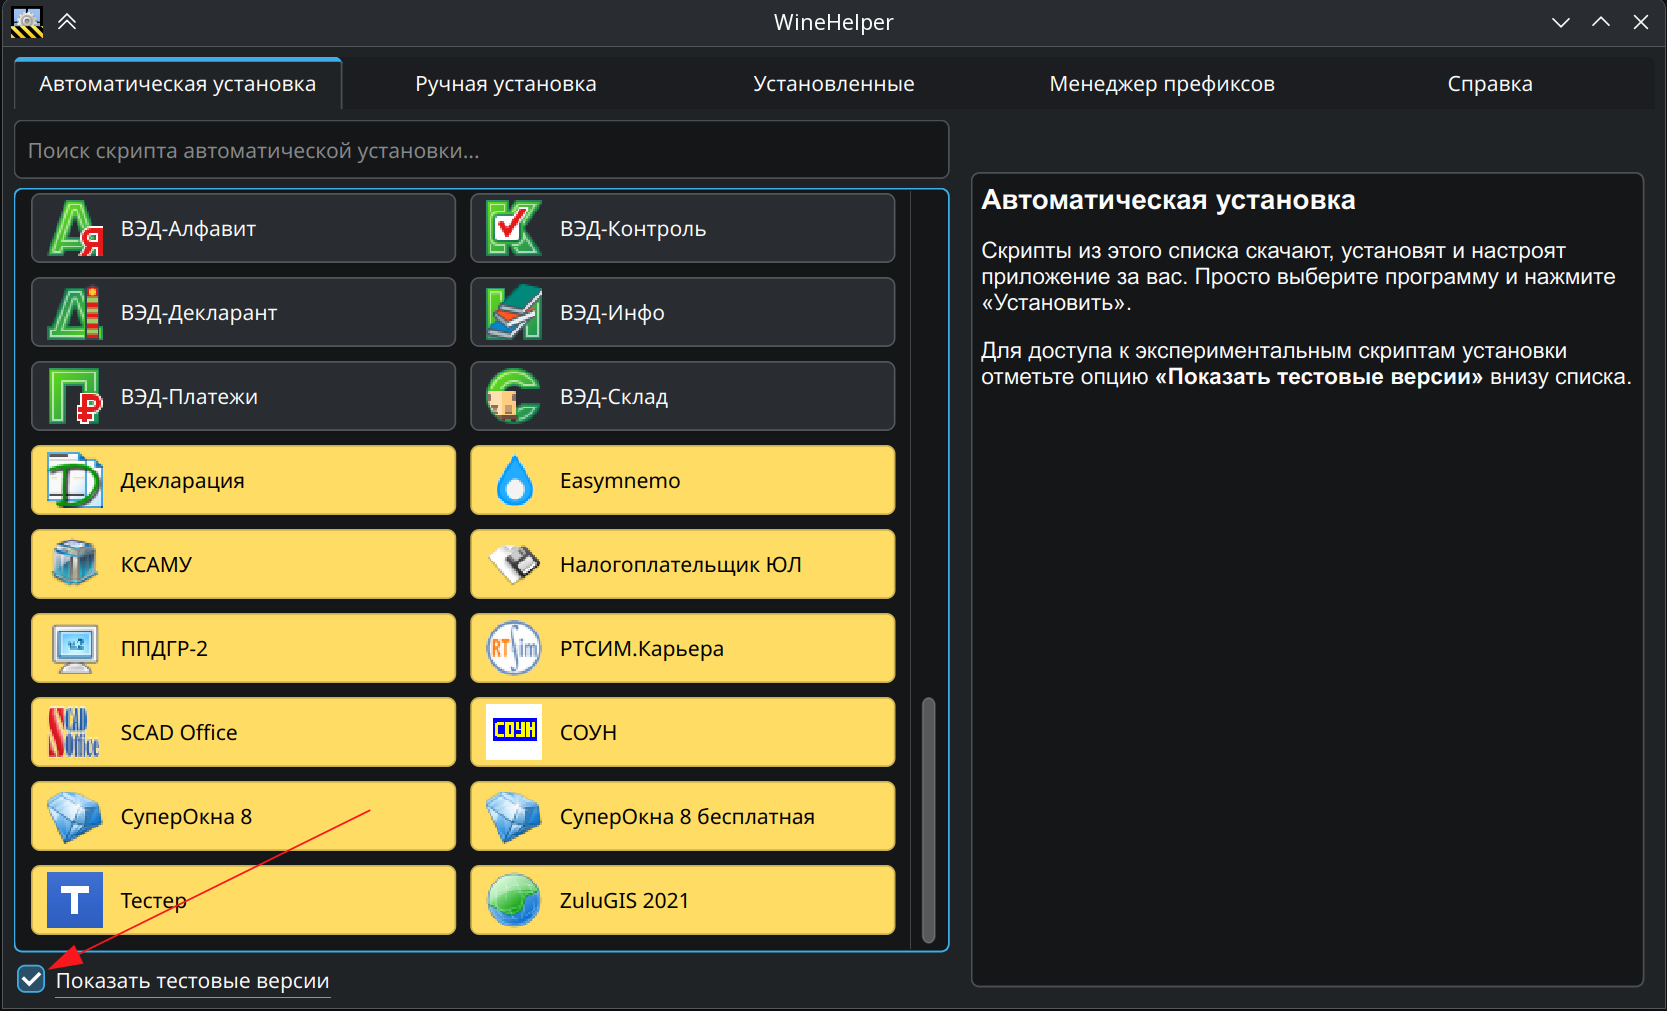Minimize window using the down chevron
The height and width of the screenshot is (1011, 1667).
click(x=1560, y=22)
